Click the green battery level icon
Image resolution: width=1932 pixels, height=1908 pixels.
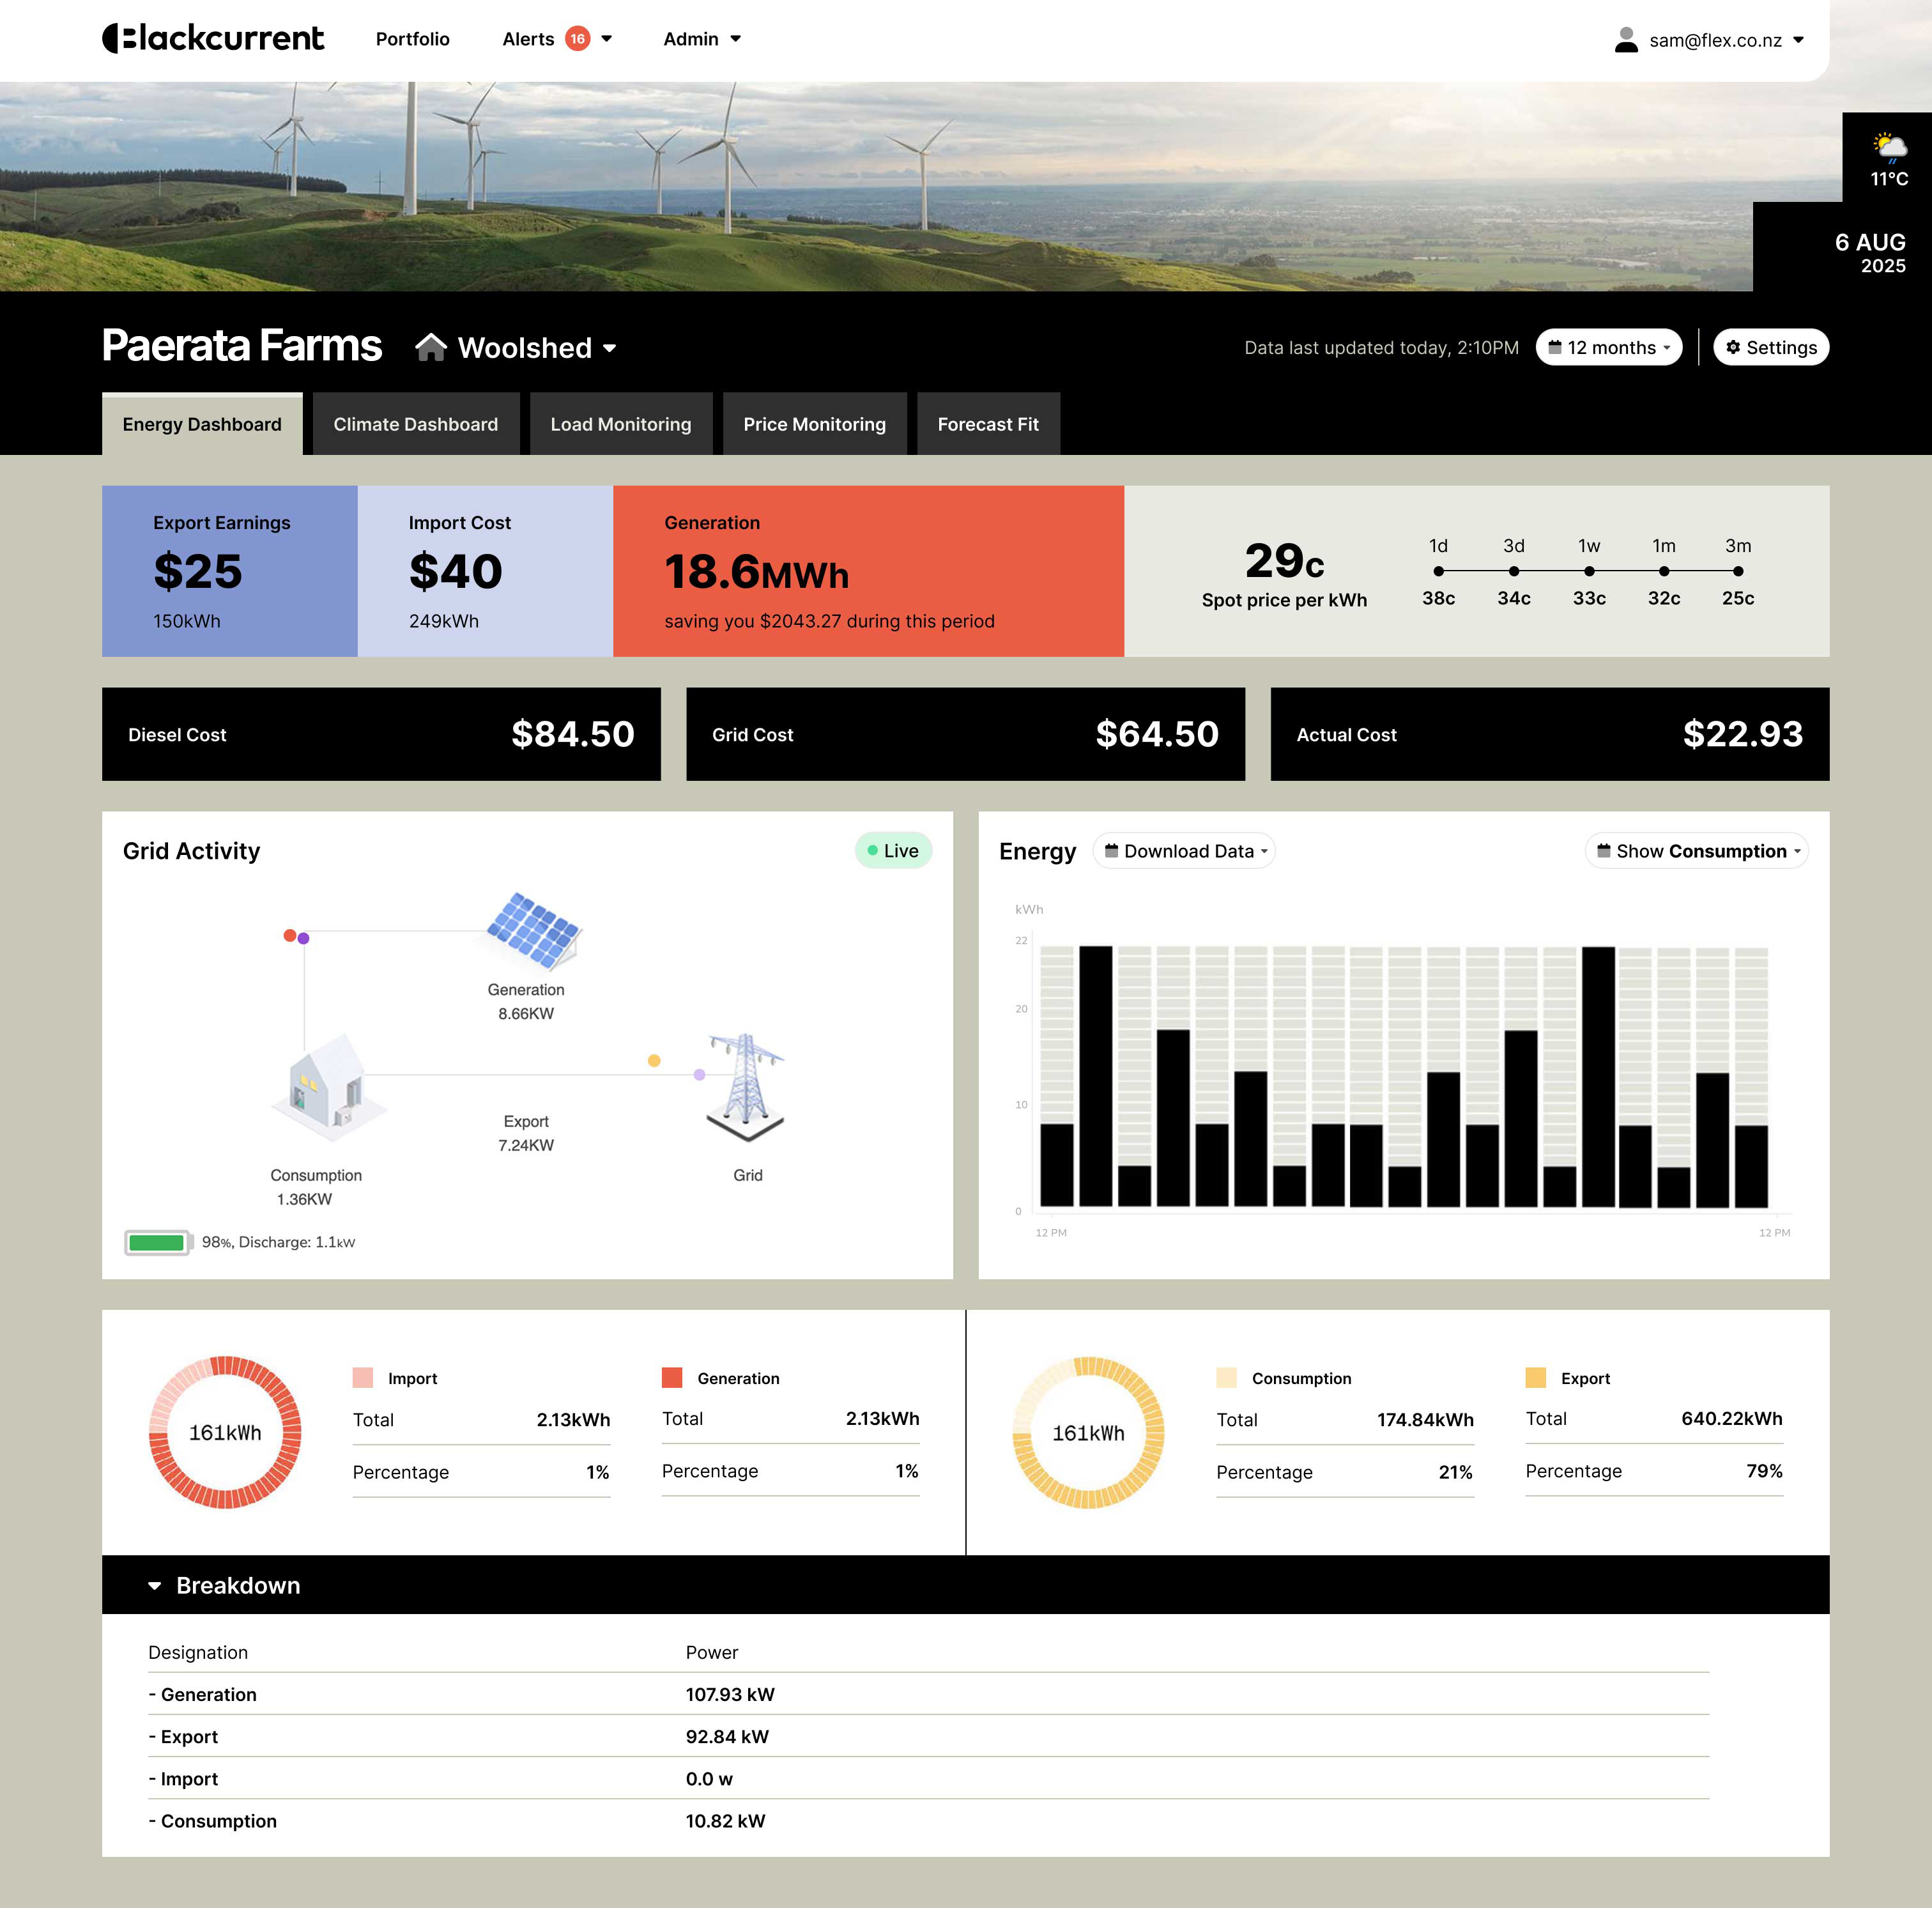pos(158,1242)
